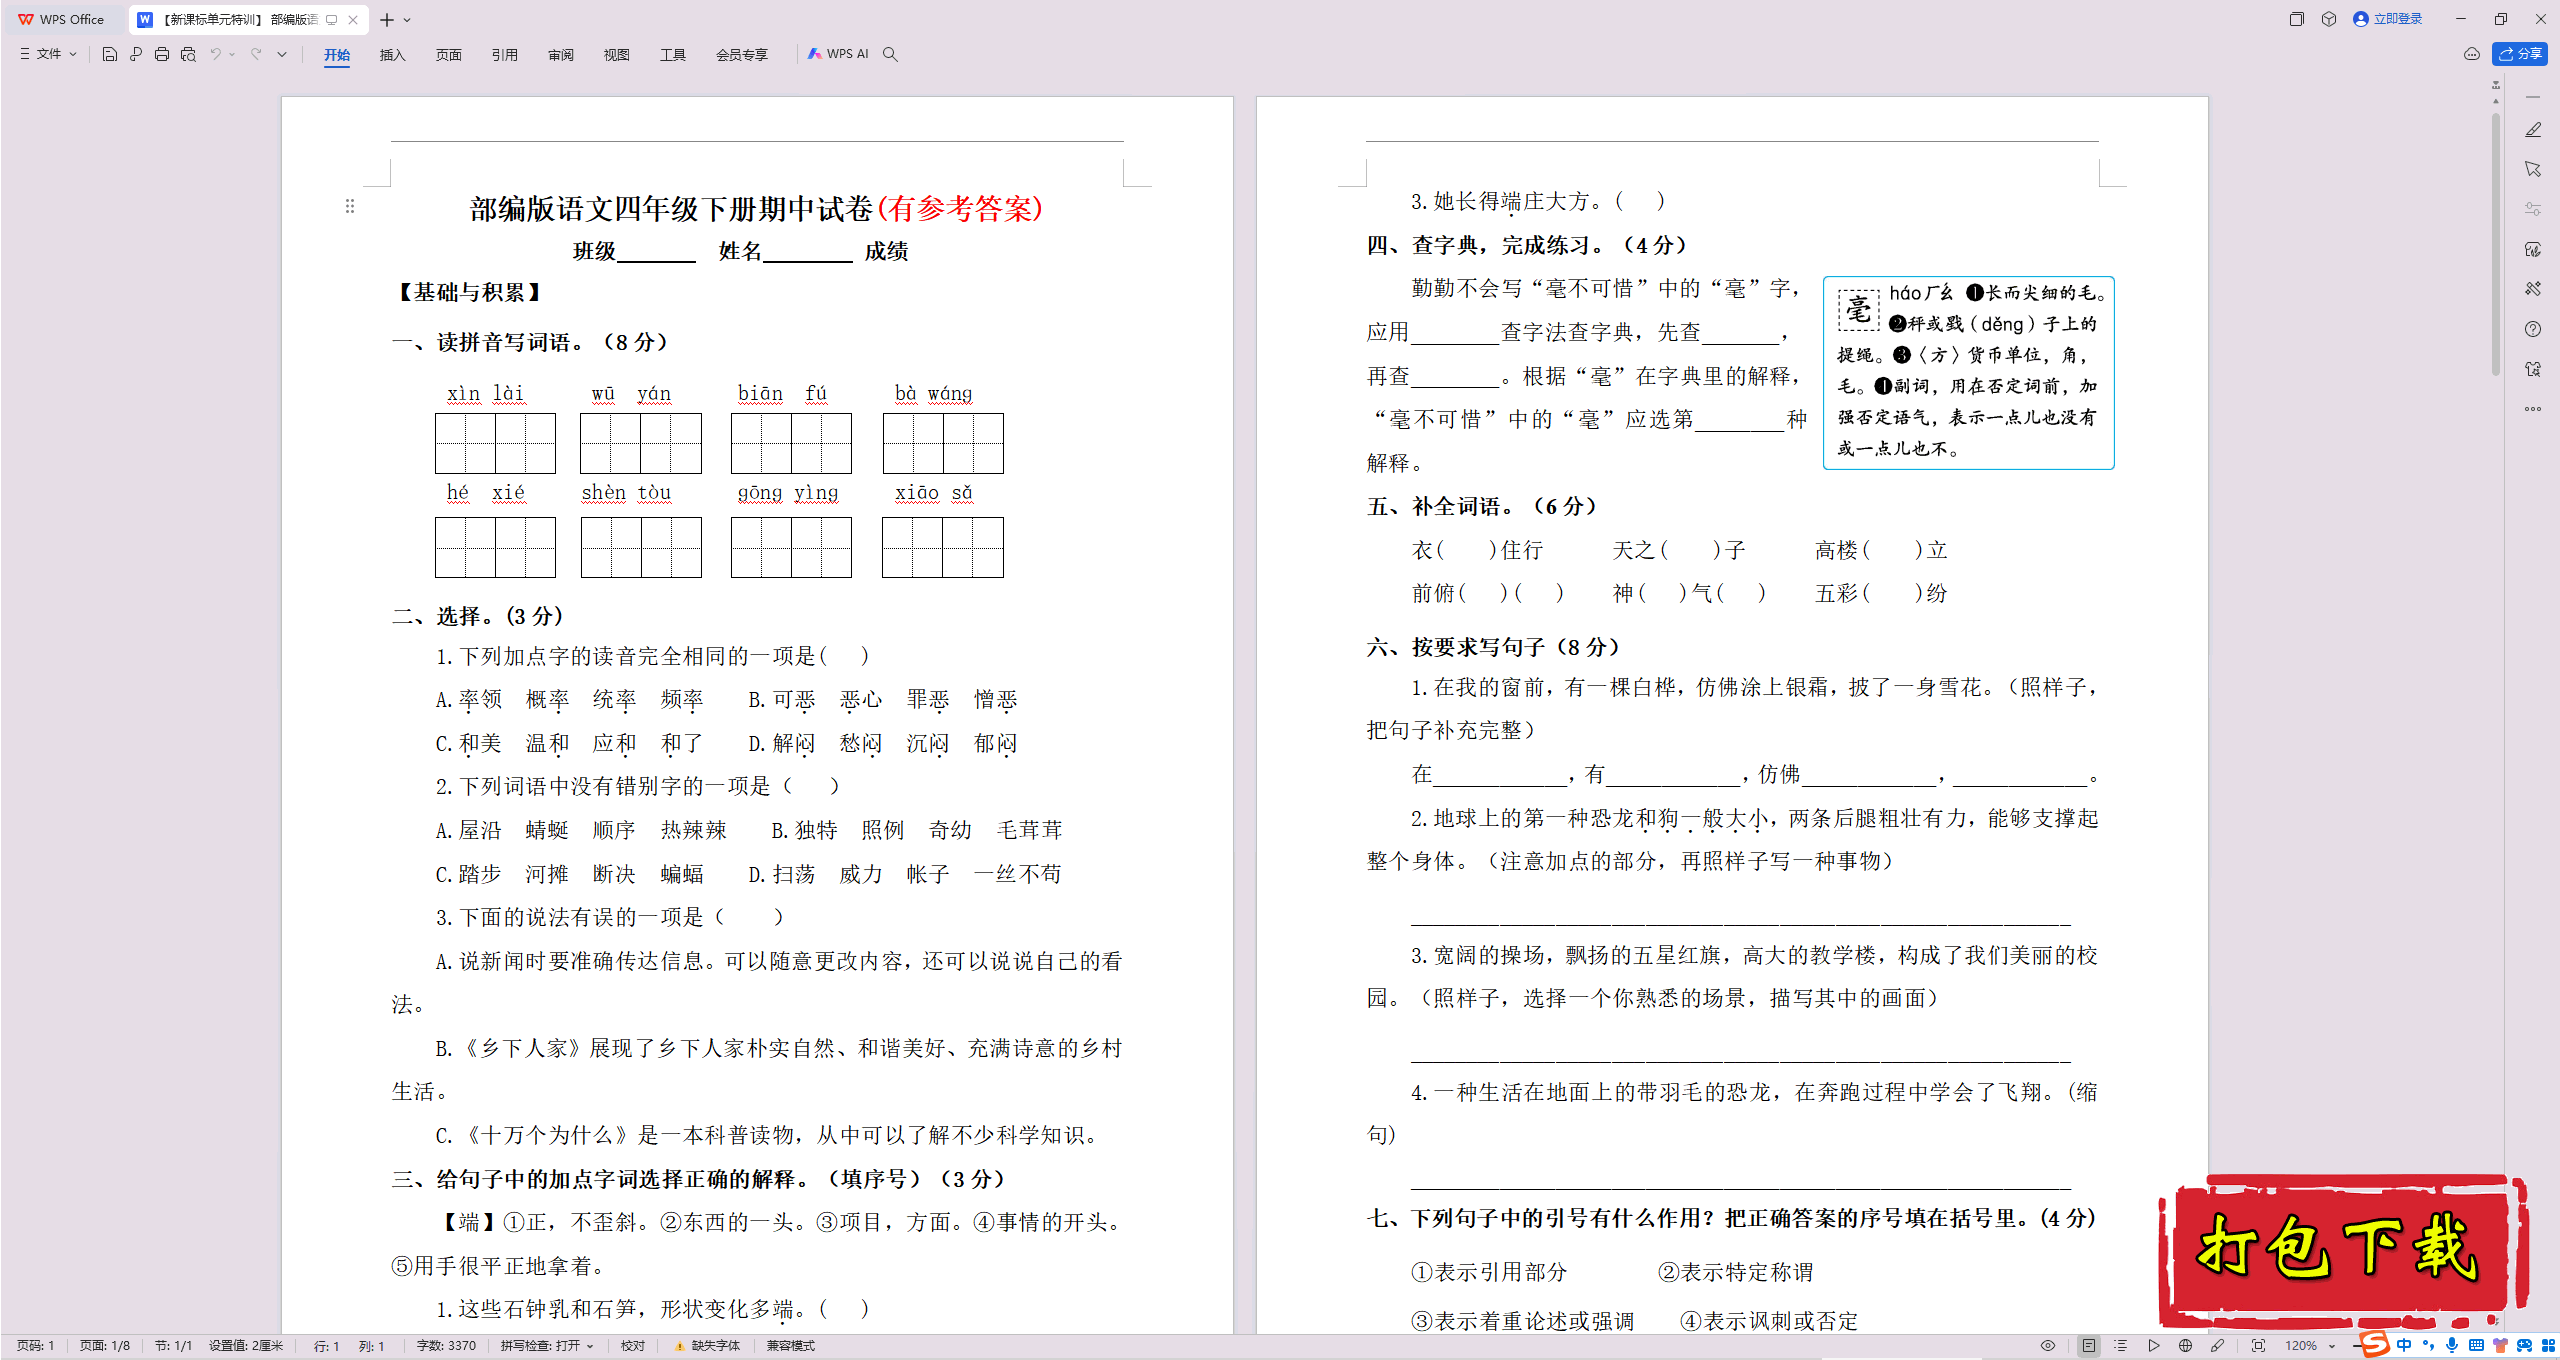
Task: Select the 视图 ribbon tab
Action: coord(617,55)
